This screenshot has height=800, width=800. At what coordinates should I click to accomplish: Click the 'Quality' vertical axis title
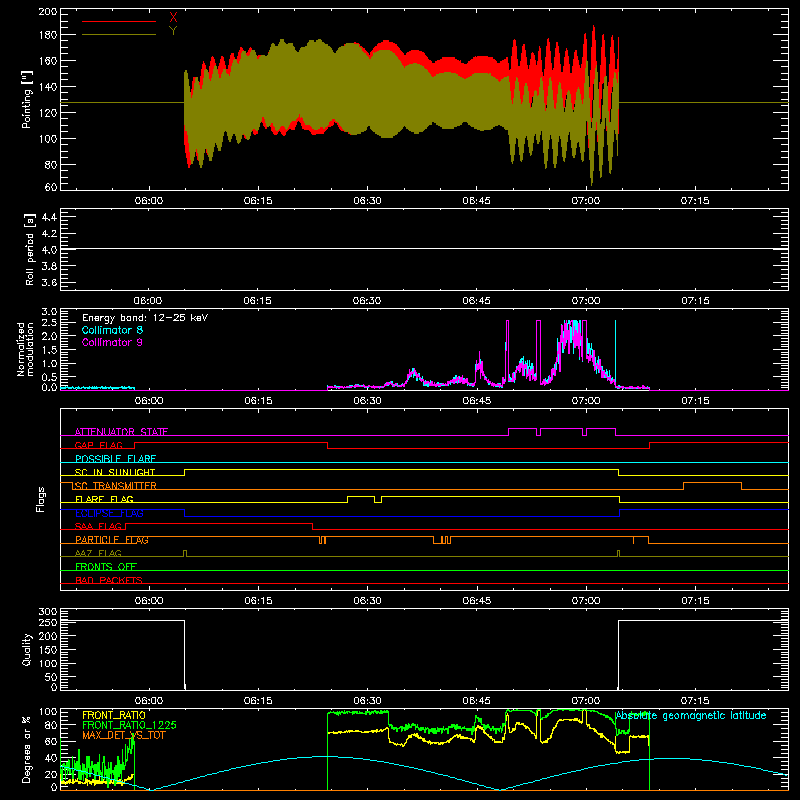(x=27, y=649)
